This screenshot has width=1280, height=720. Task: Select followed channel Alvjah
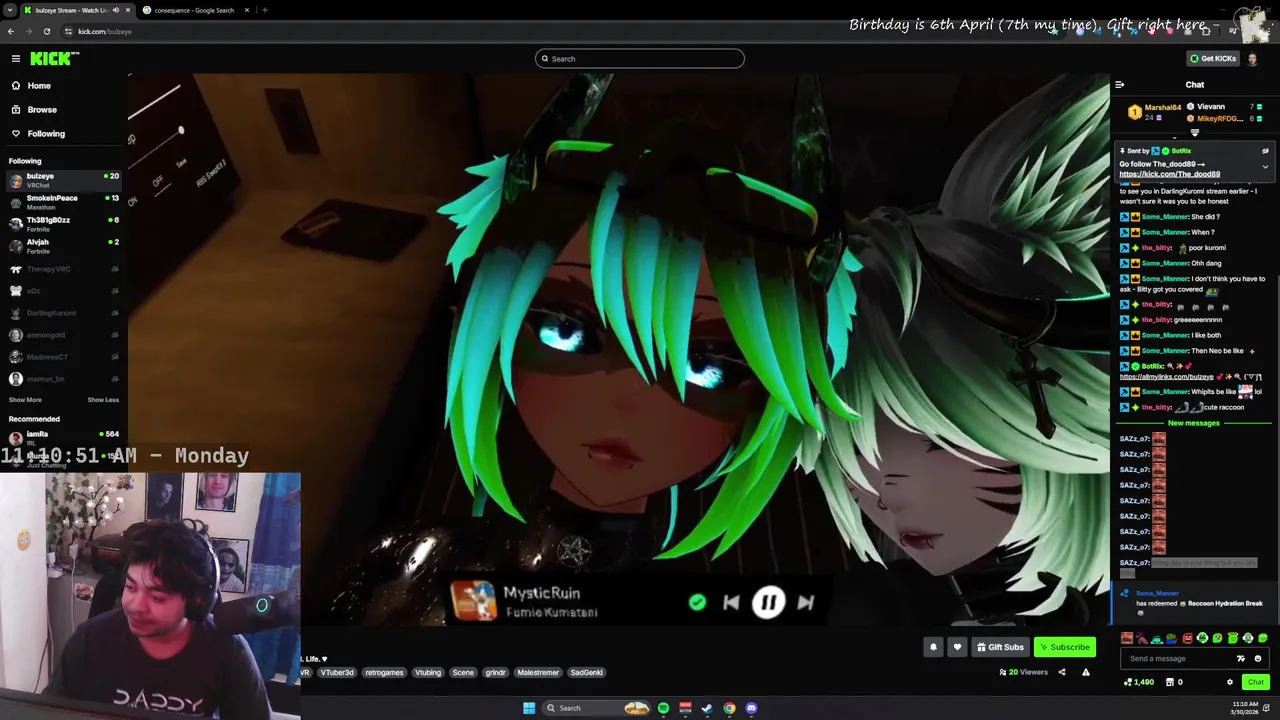click(x=63, y=246)
